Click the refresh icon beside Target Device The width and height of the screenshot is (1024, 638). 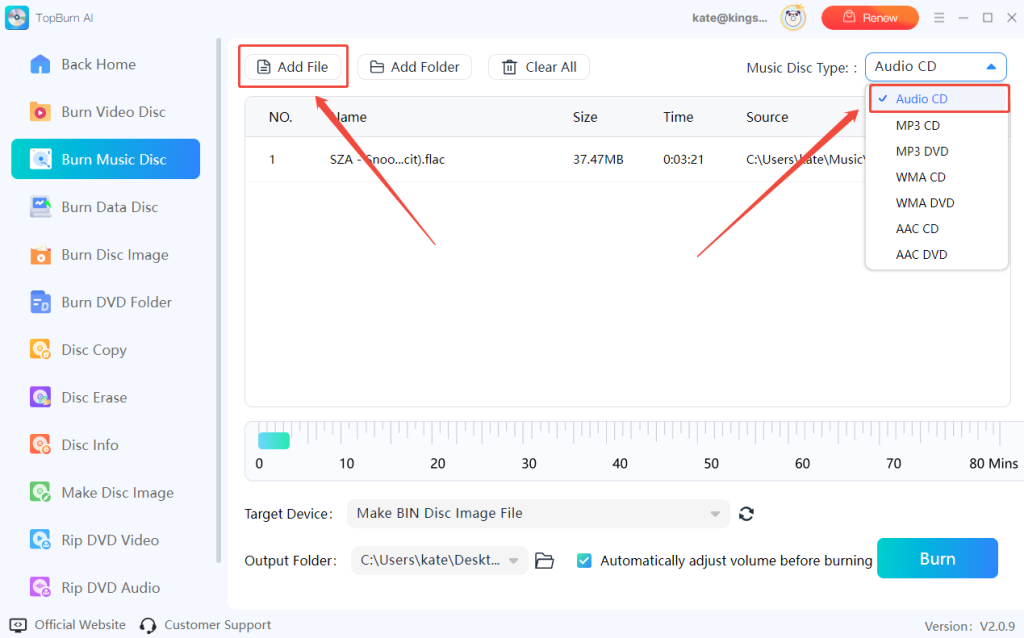pos(746,514)
